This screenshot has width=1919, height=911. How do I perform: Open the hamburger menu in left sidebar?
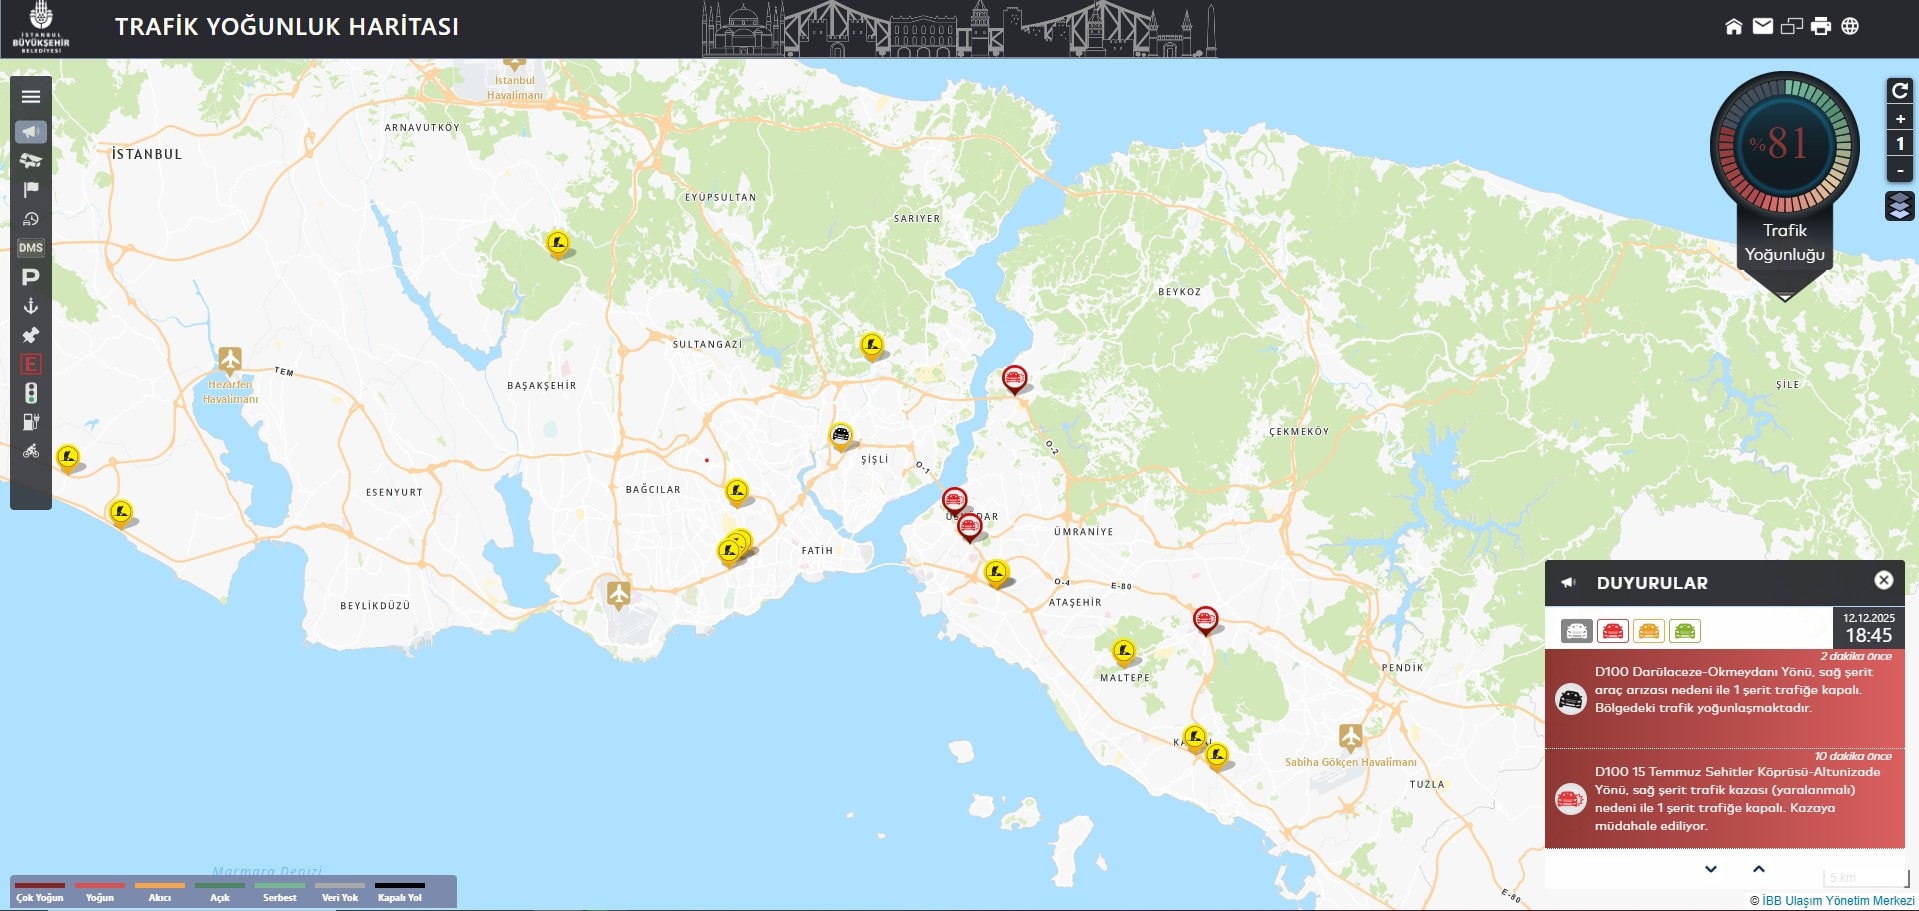coord(31,97)
